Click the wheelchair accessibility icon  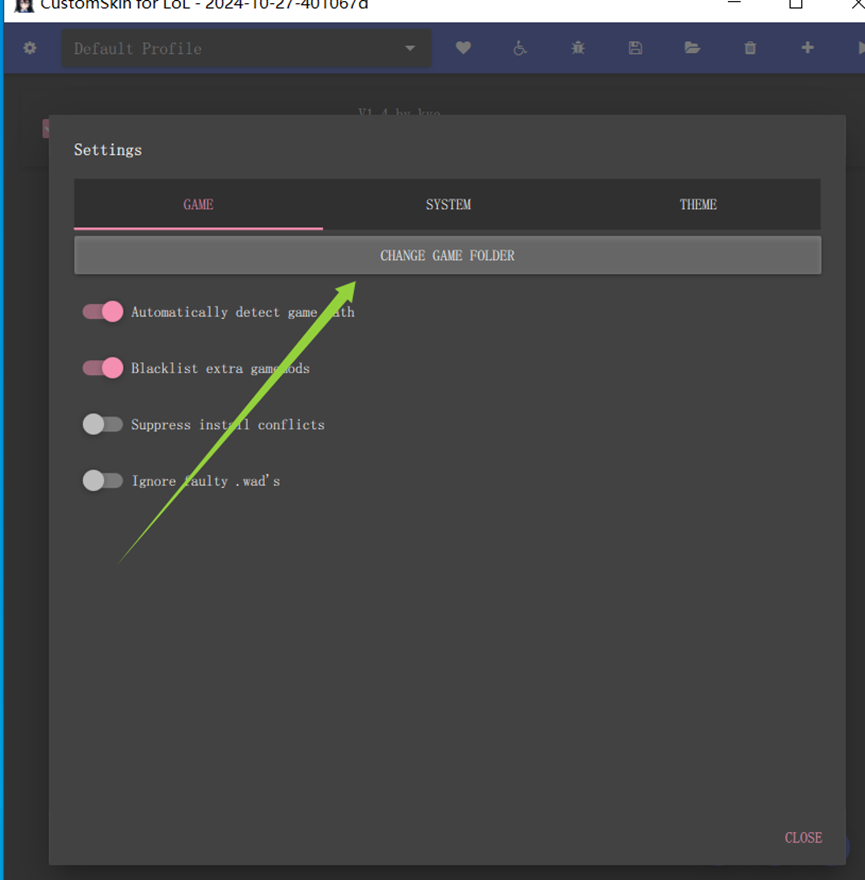520,48
